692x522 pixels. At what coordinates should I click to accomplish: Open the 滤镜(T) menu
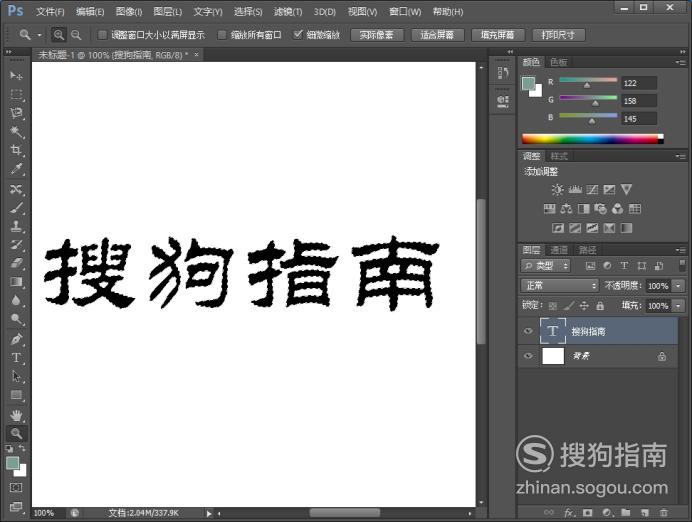(x=288, y=11)
